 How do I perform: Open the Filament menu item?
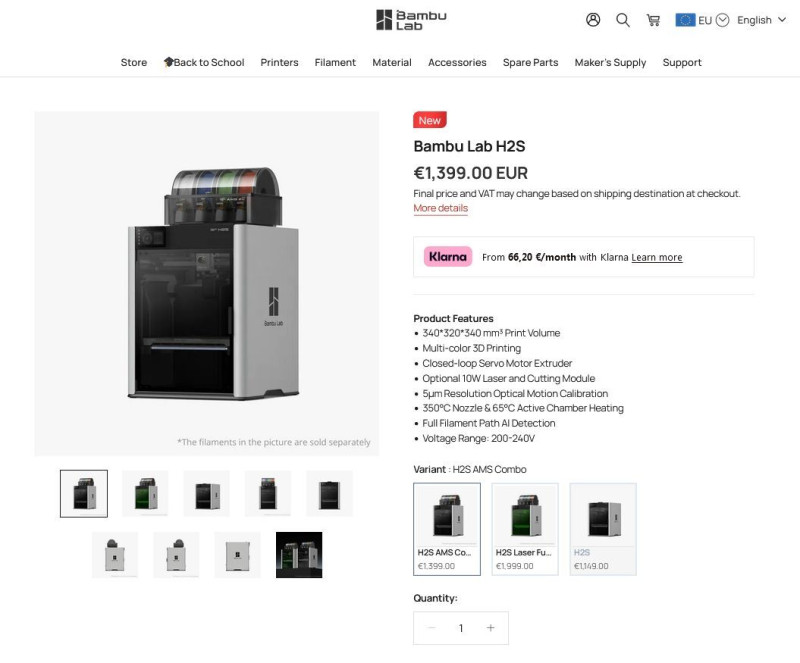coord(335,62)
